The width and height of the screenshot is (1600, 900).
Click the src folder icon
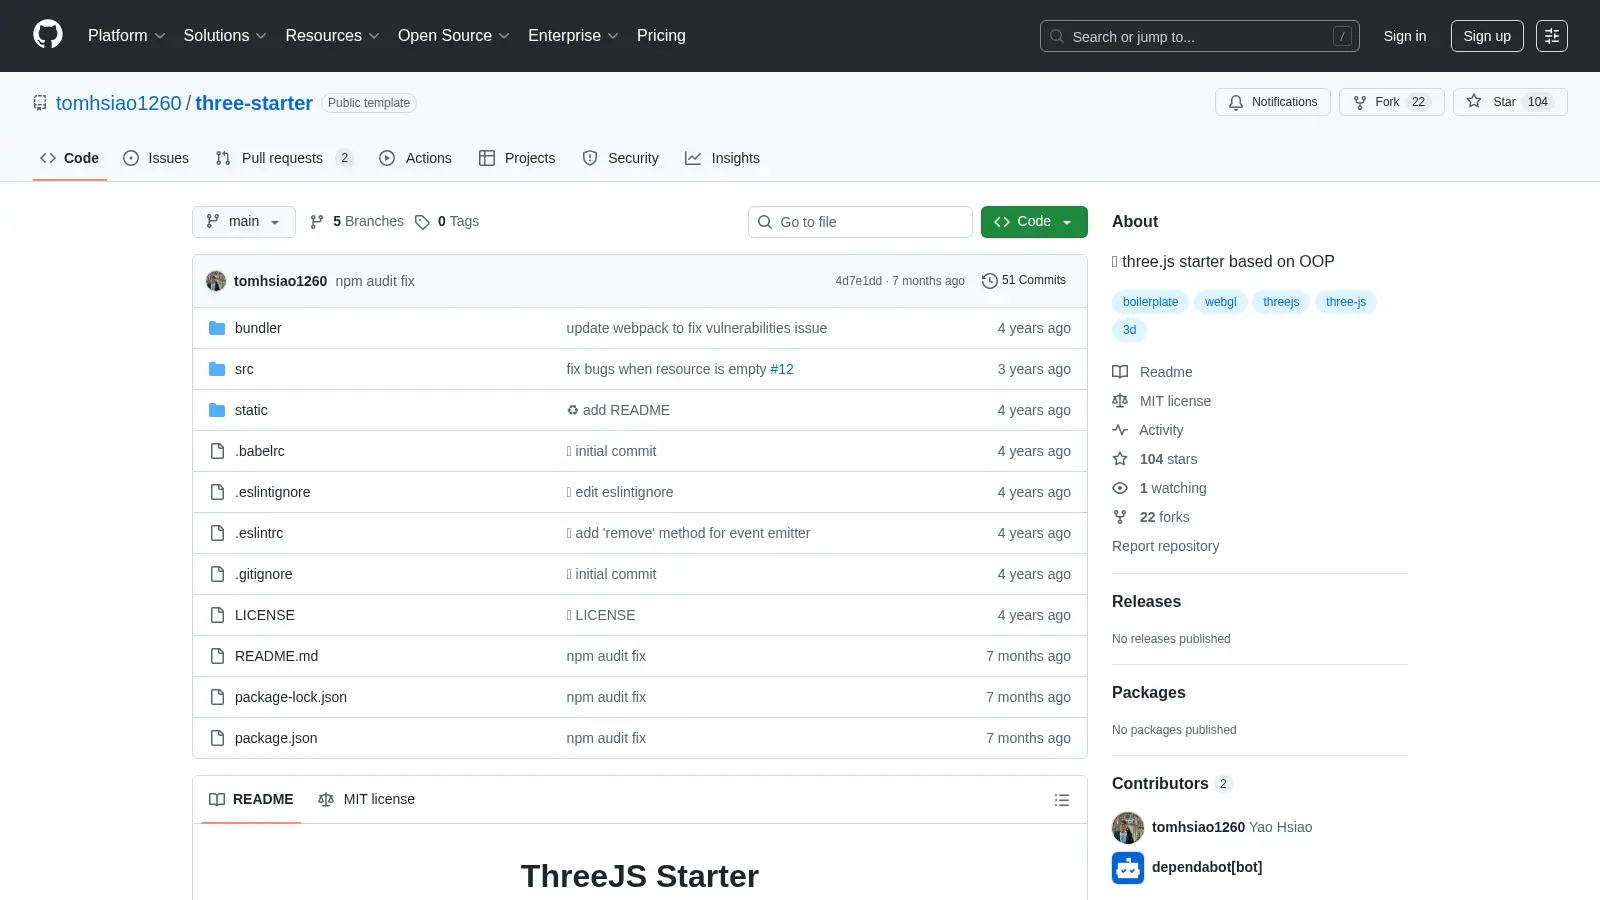(x=217, y=369)
